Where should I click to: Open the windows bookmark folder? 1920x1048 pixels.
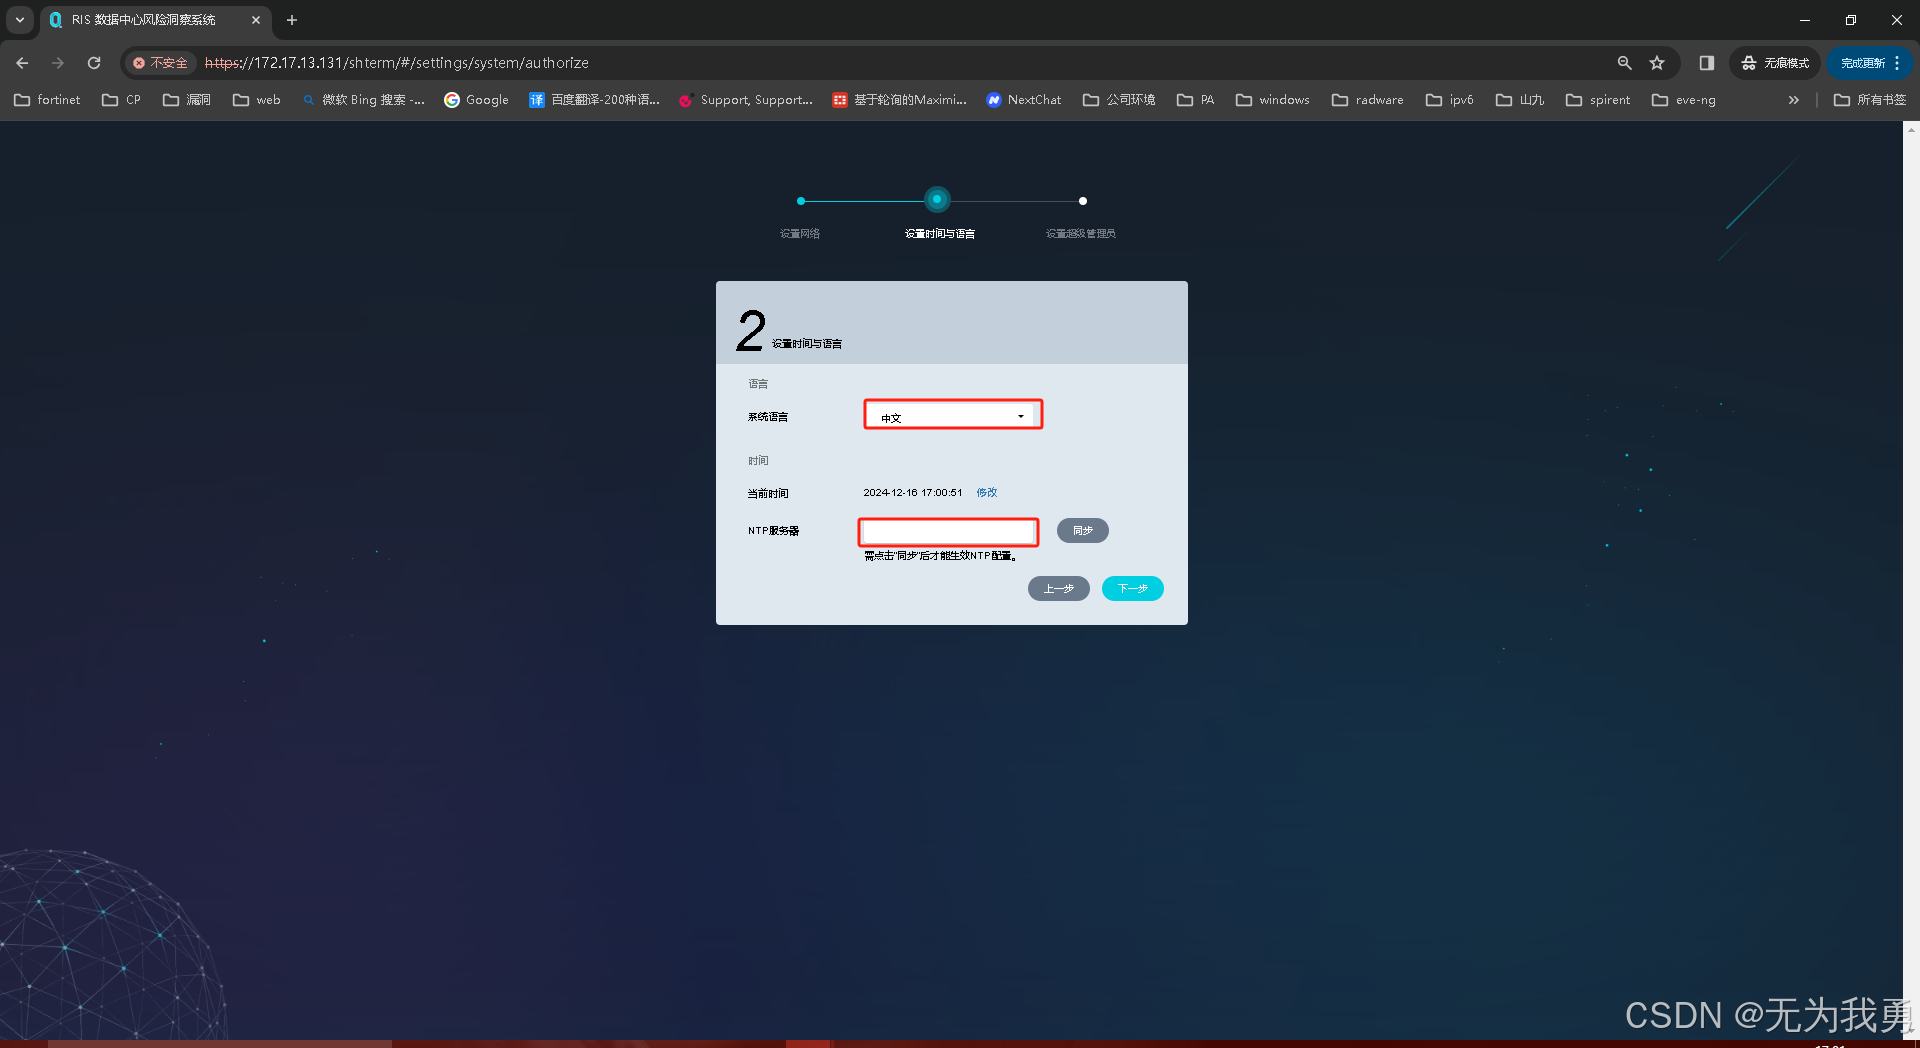click(1273, 100)
